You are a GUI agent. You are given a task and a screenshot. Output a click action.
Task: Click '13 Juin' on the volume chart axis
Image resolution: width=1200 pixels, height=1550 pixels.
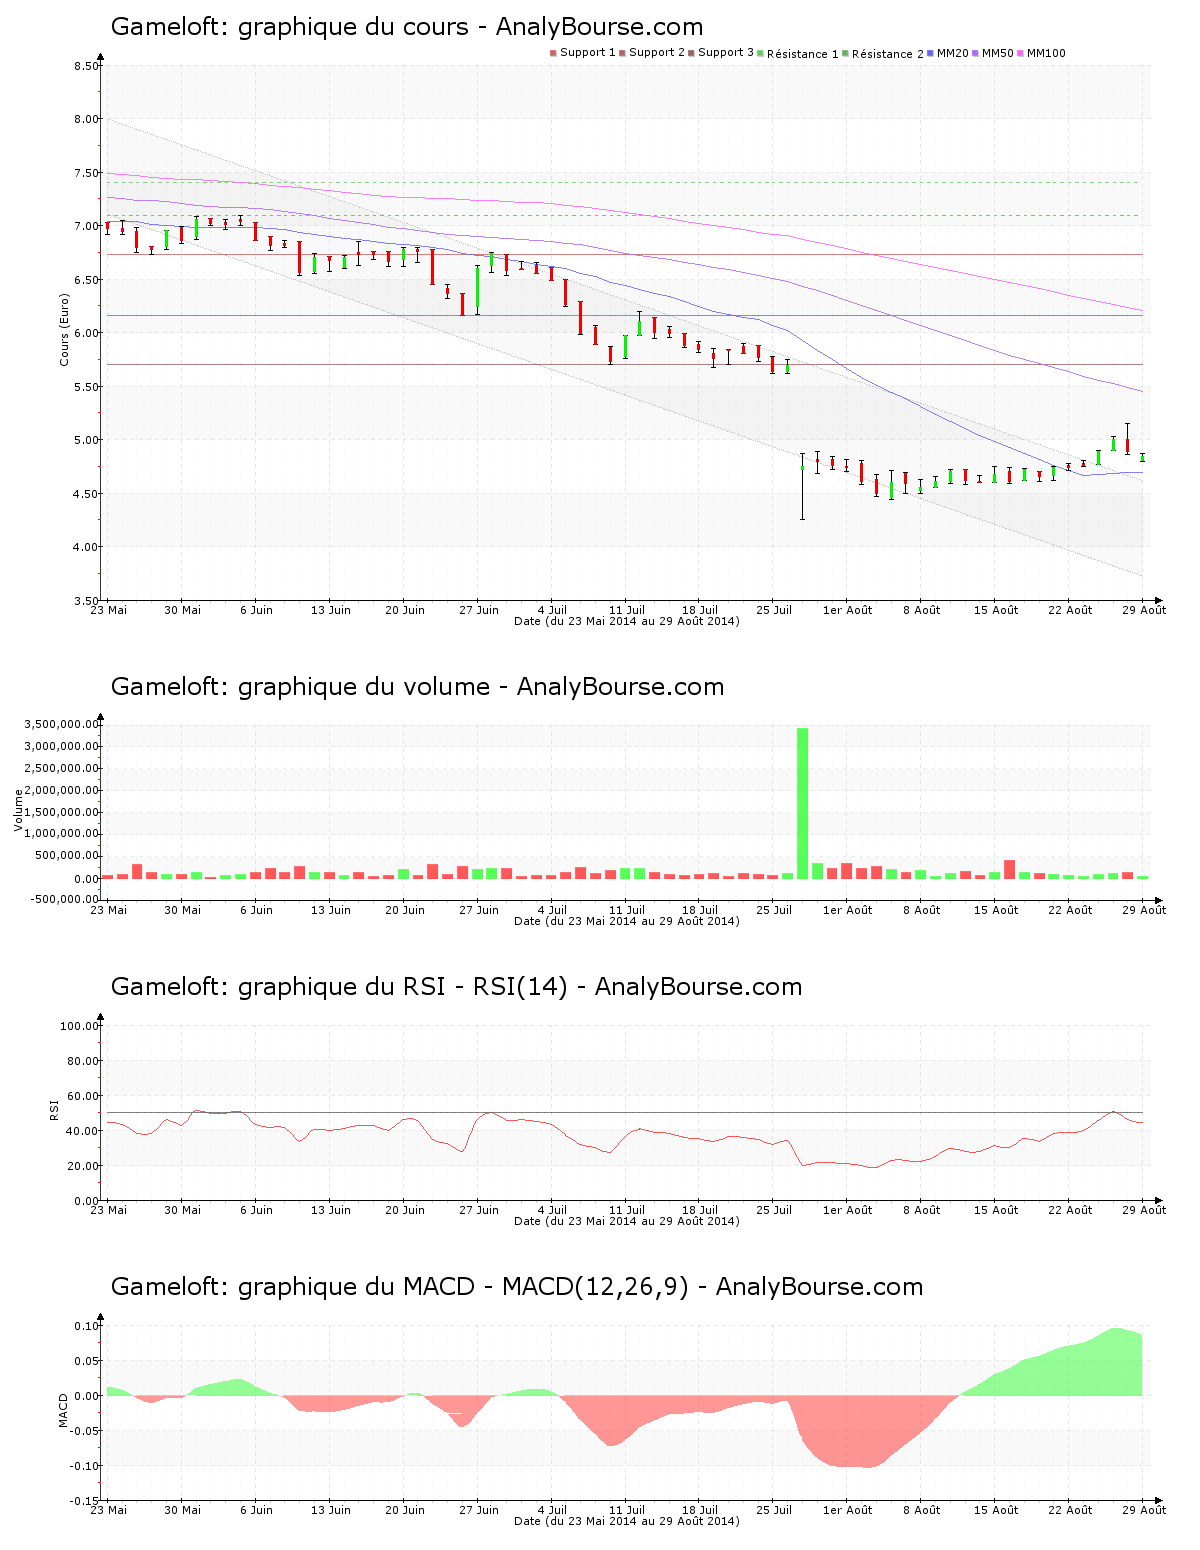(x=331, y=910)
